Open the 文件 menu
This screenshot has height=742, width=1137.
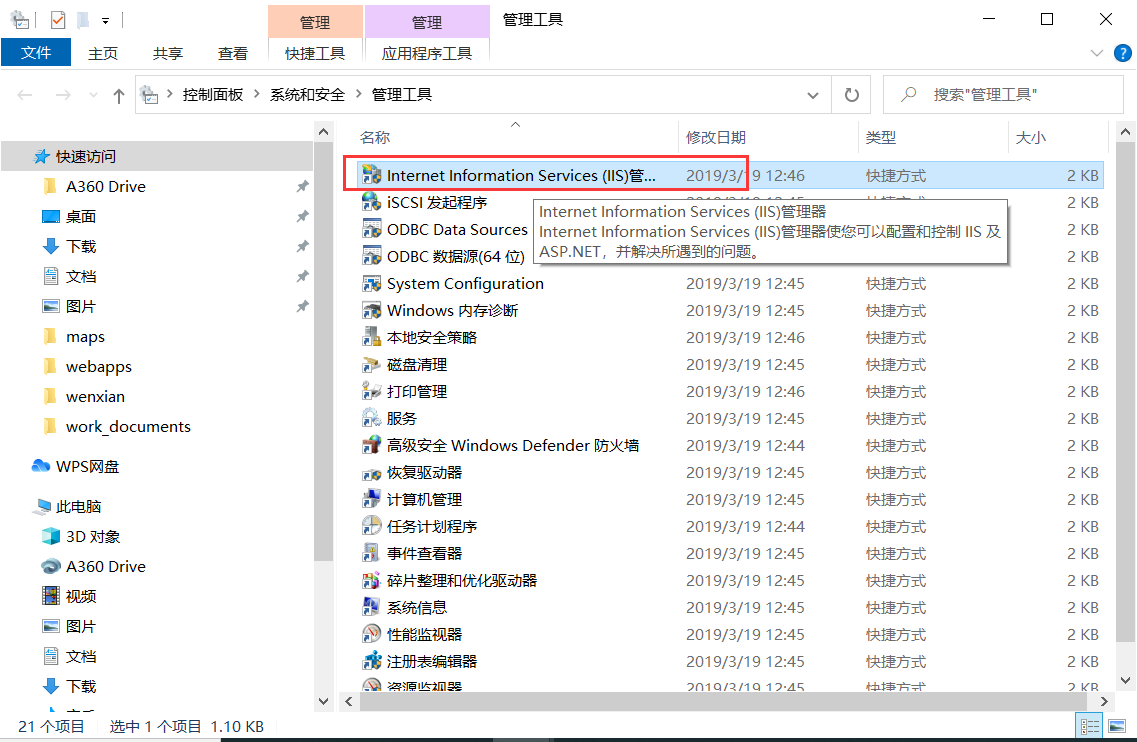(x=36, y=53)
